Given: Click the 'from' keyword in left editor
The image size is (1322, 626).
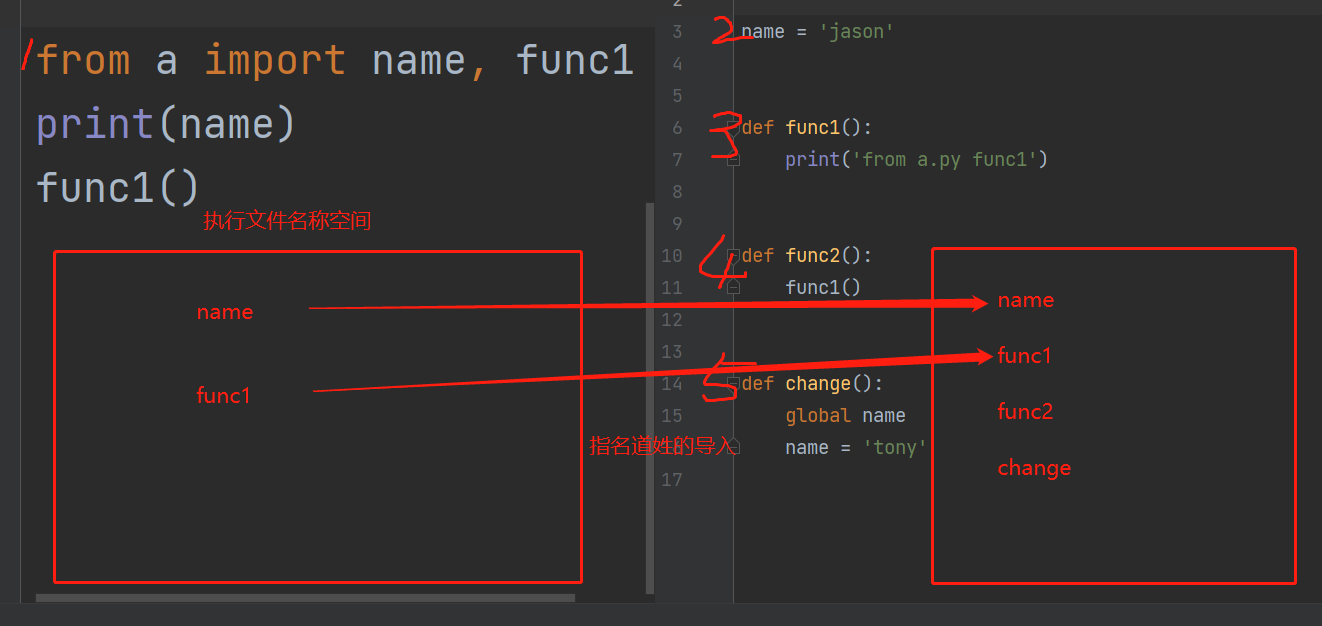Looking at the screenshot, I should tap(84, 61).
